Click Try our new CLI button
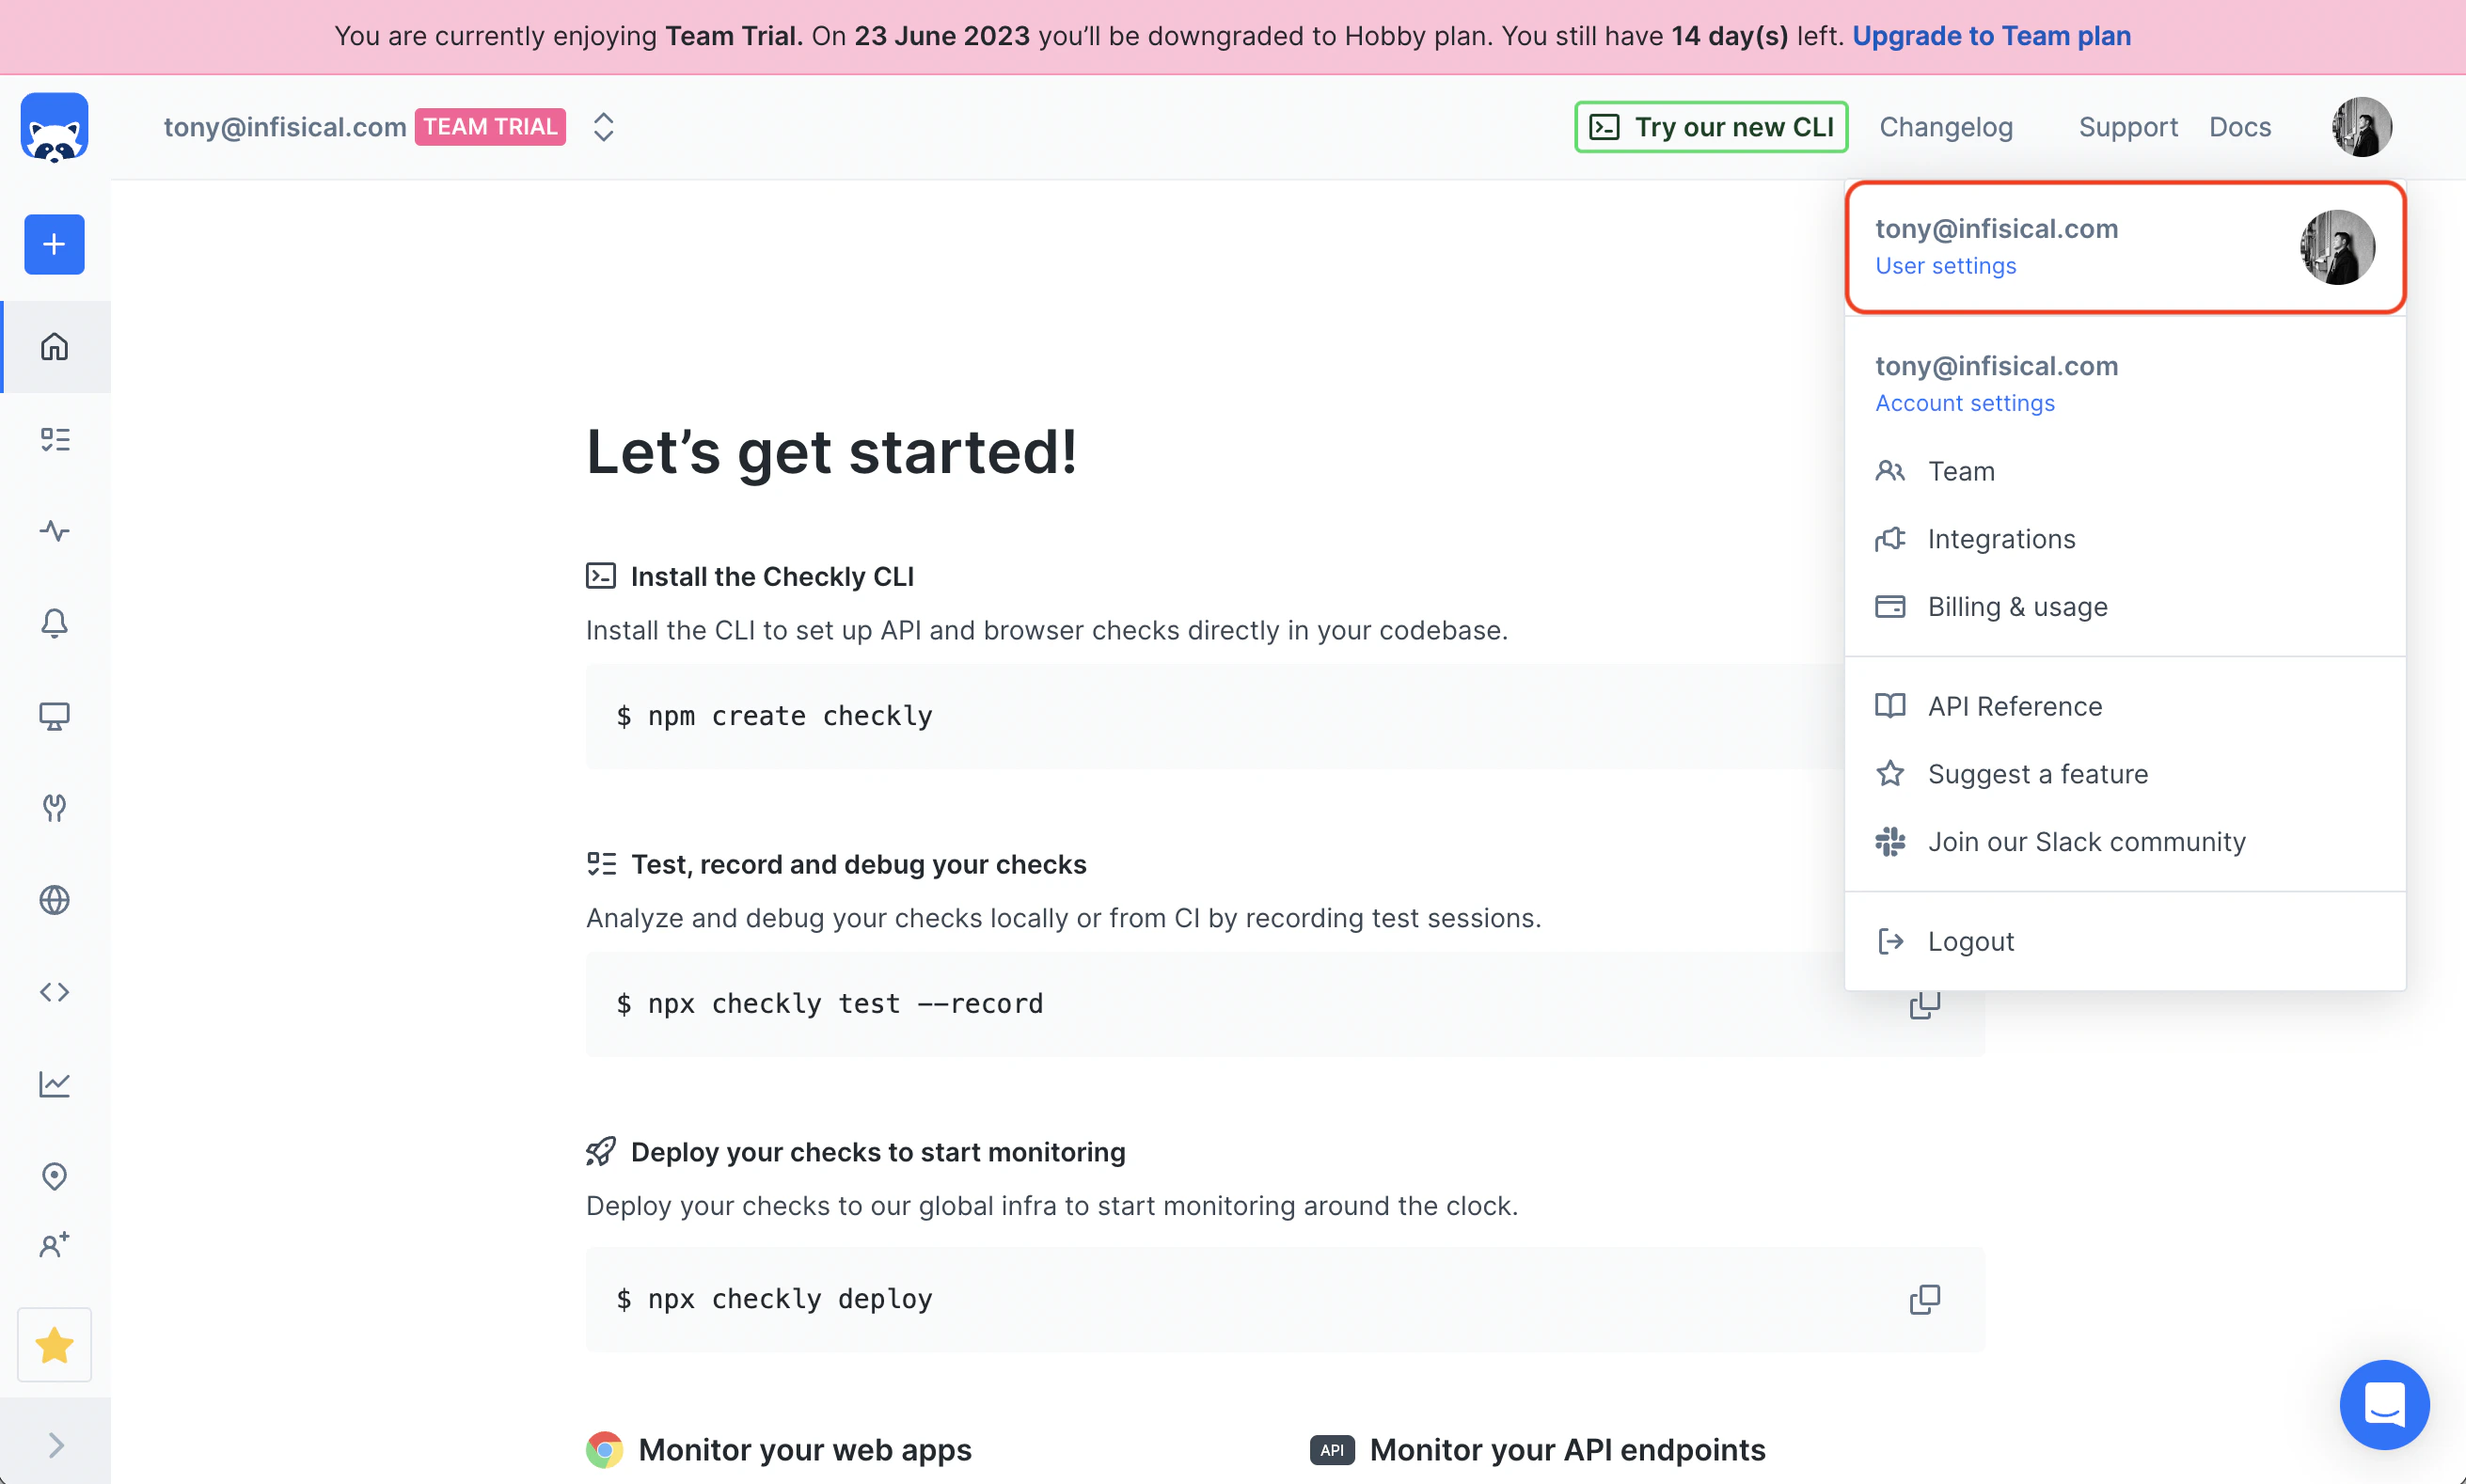Image resolution: width=2466 pixels, height=1484 pixels. (1711, 127)
